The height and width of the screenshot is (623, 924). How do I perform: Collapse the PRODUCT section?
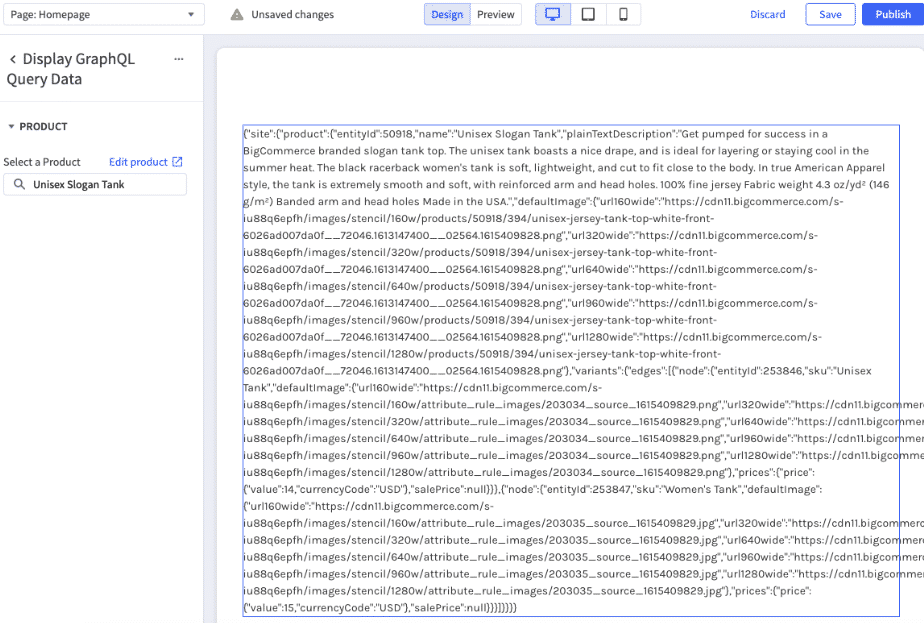pos(12,127)
